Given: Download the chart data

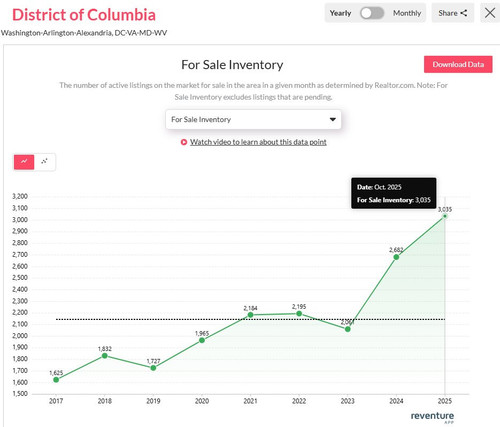Looking at the screenshot, I should point(458,64).
